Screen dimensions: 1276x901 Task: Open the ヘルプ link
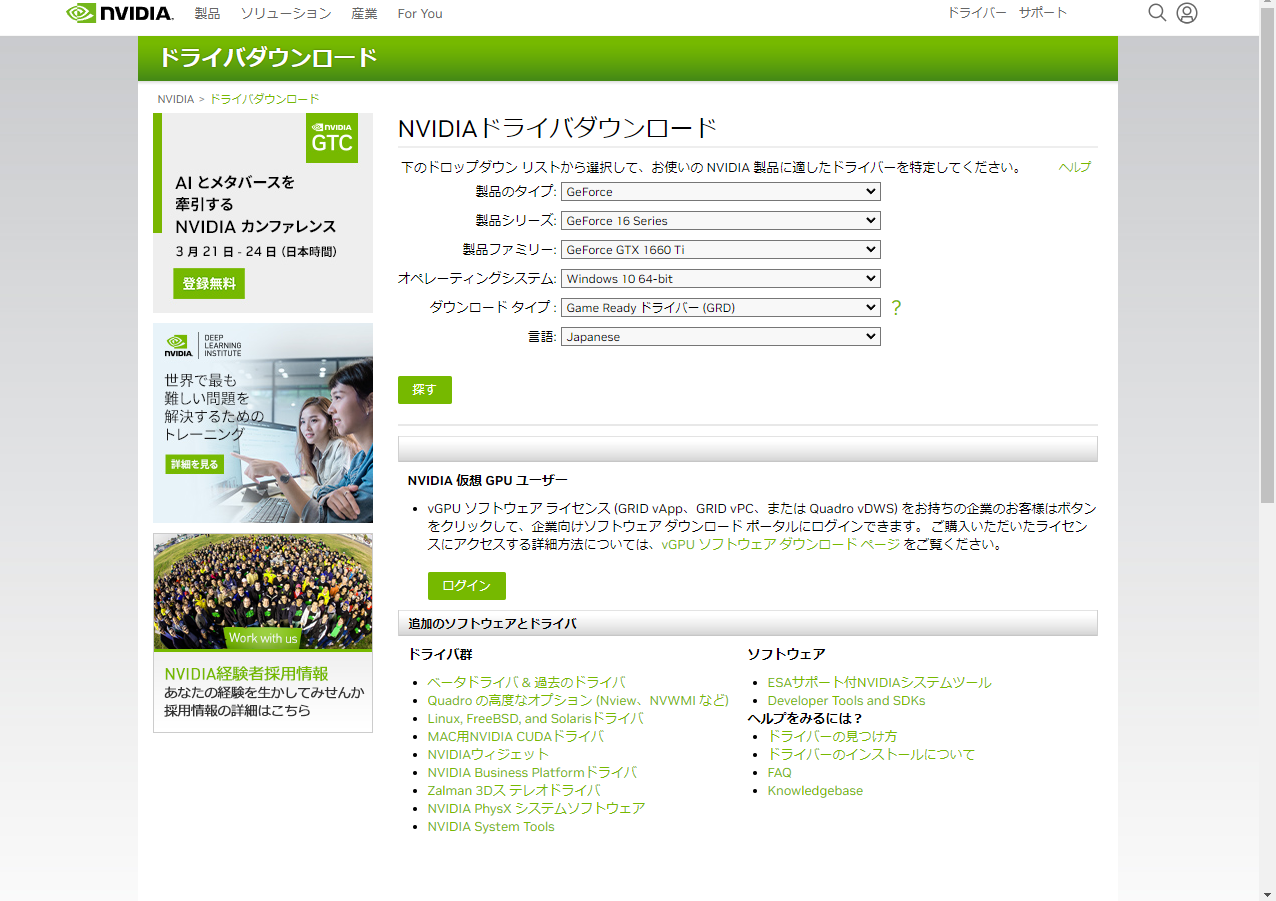pos(1074,167)
